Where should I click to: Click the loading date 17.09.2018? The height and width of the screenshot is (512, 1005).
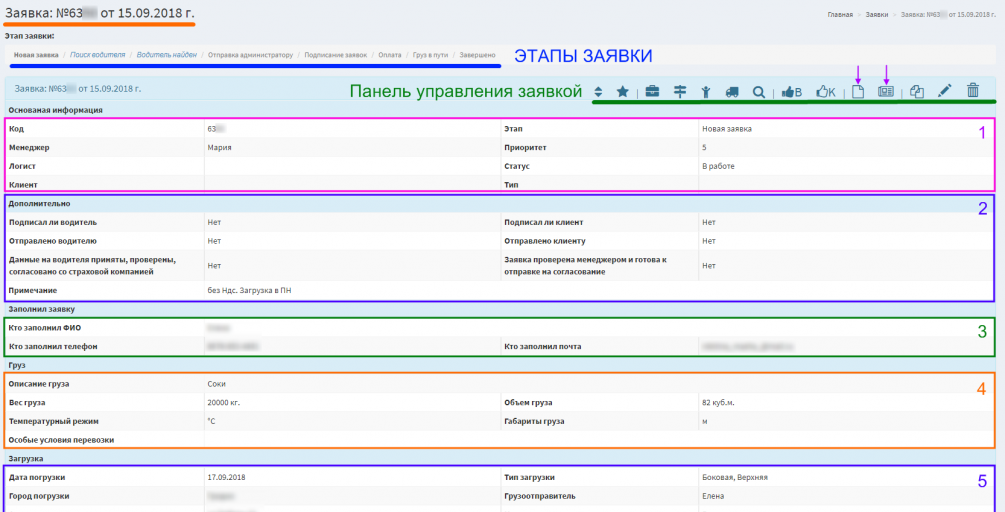click(227, 477)
